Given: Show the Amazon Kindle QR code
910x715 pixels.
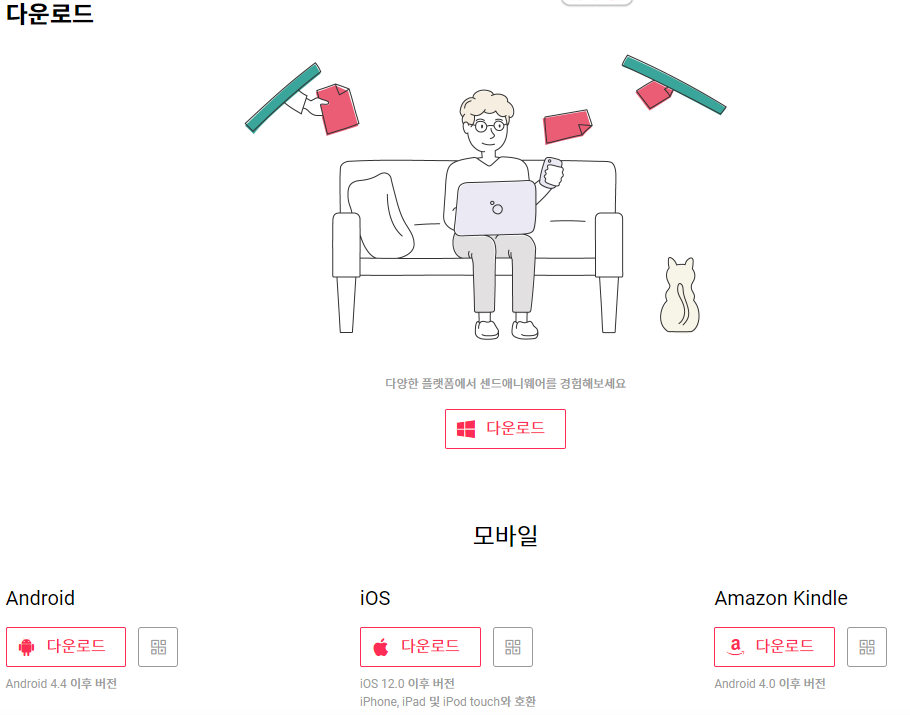Looking at the screenshot, I should tap(866, 647).
